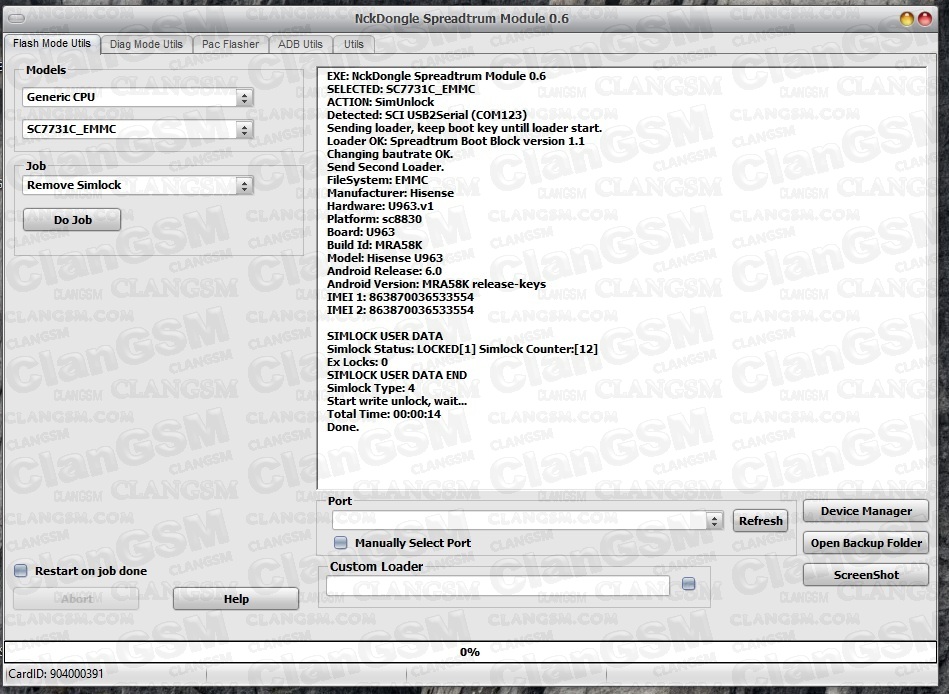Click the IMEI 2: 863870036533554 log line

click(400, 310)
